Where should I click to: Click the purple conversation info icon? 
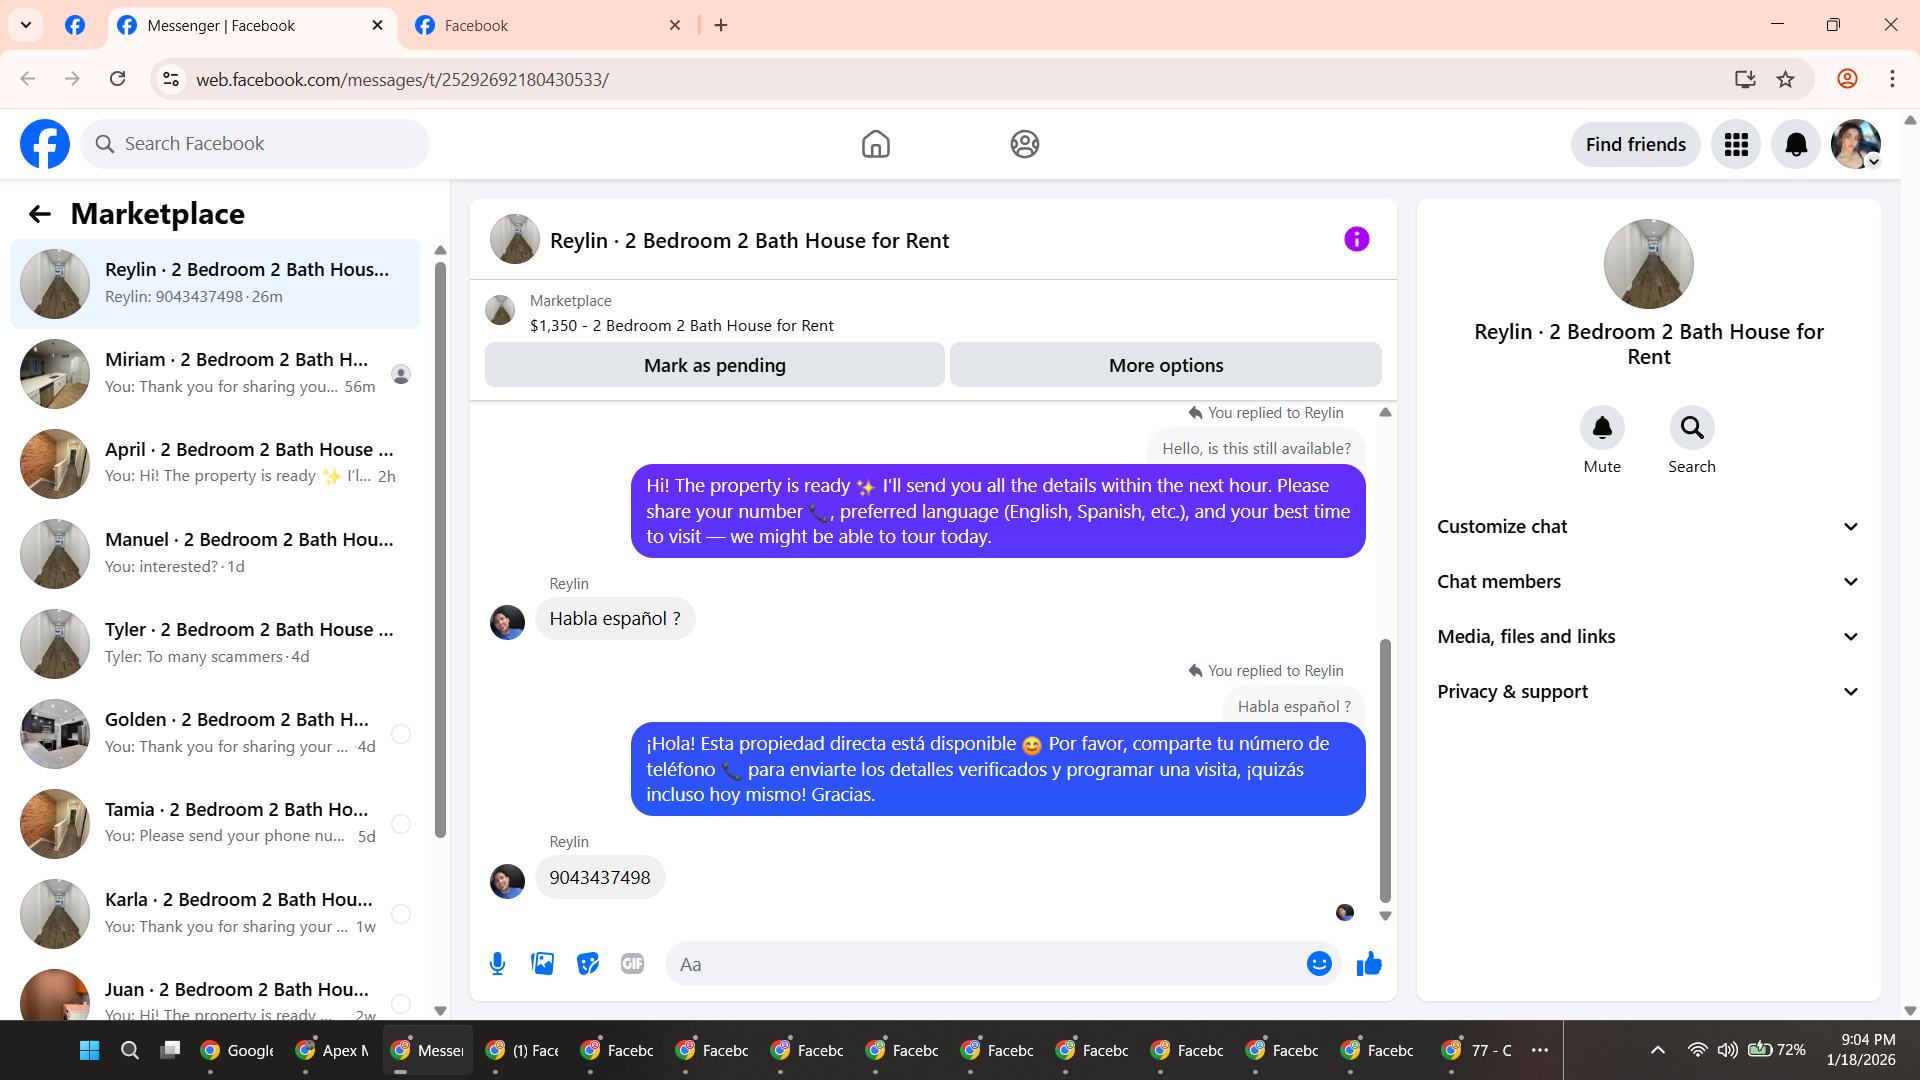1356,240
